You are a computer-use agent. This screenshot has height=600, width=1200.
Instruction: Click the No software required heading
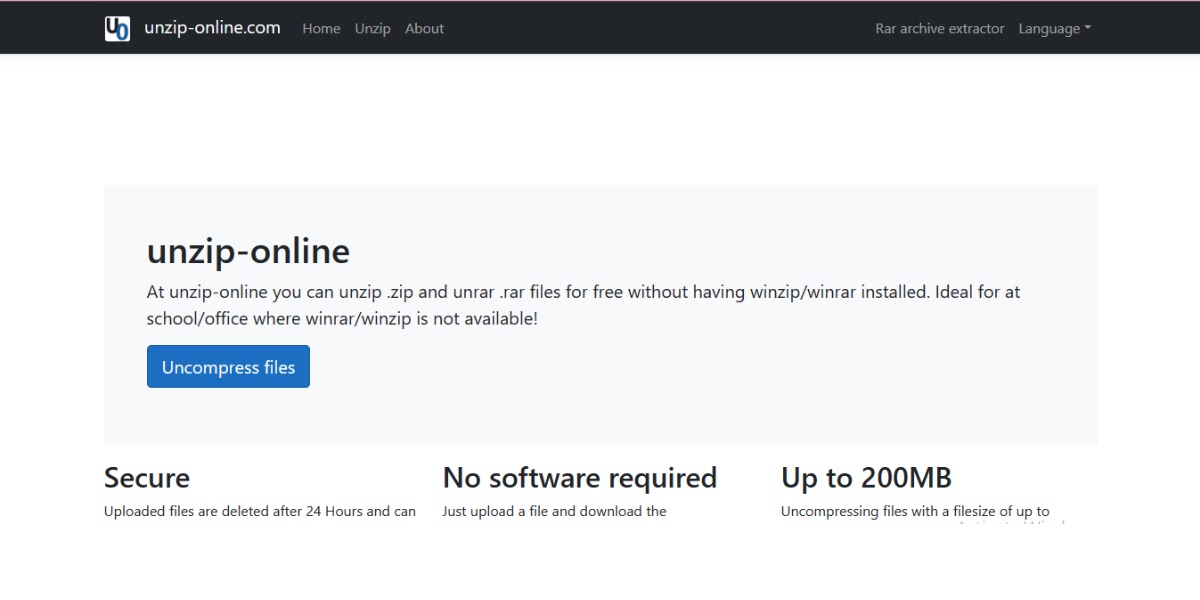pyautogui.click(x=580, y=478)
